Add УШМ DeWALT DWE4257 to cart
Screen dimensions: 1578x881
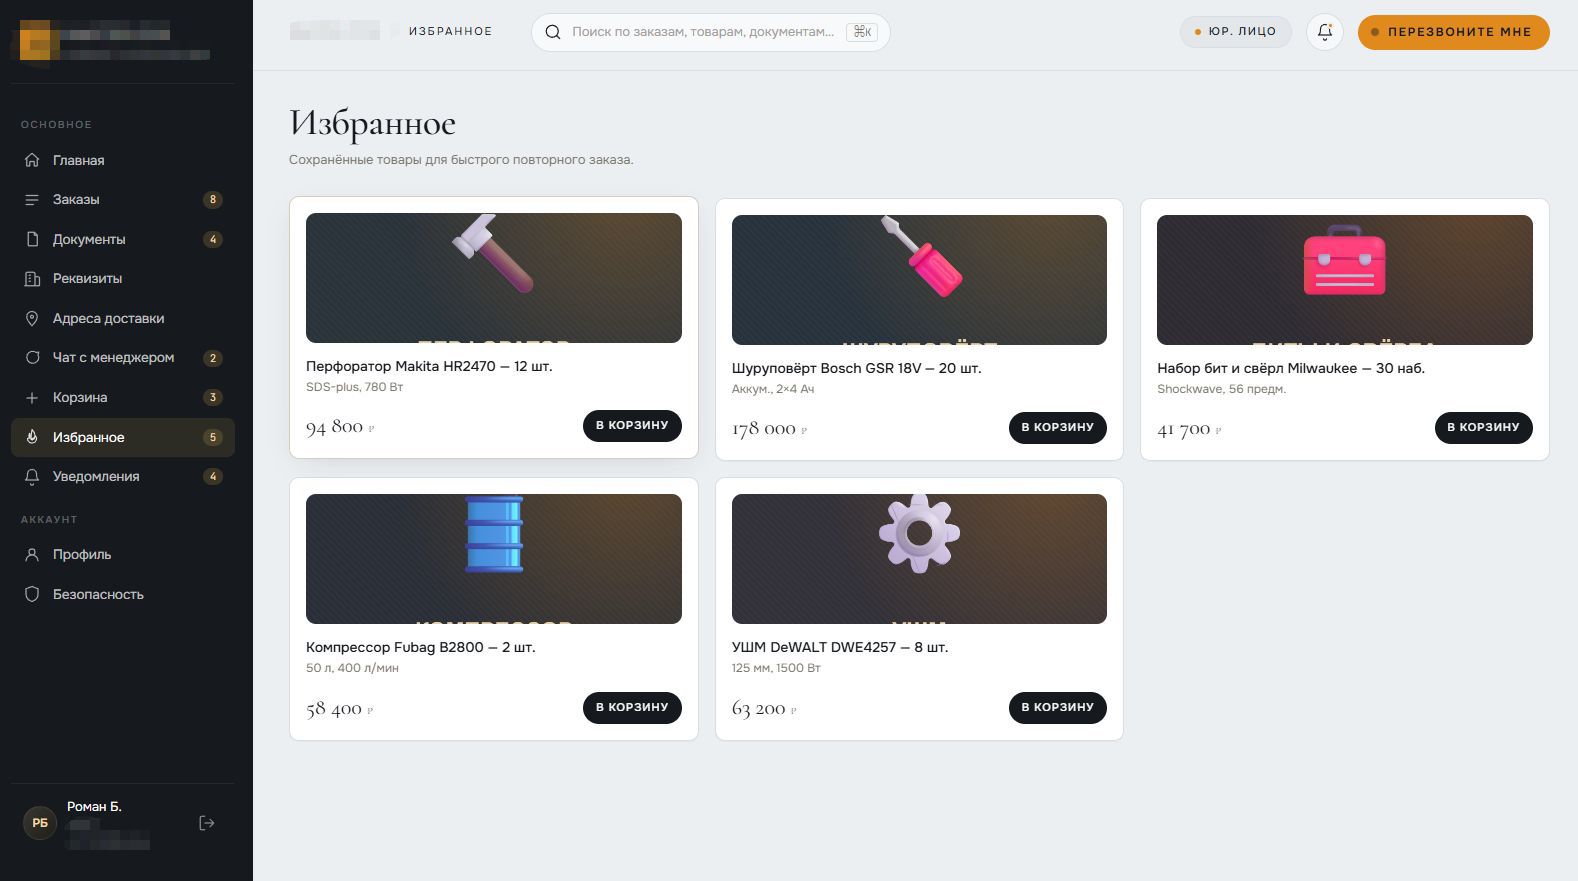(x=1058, y=708)
